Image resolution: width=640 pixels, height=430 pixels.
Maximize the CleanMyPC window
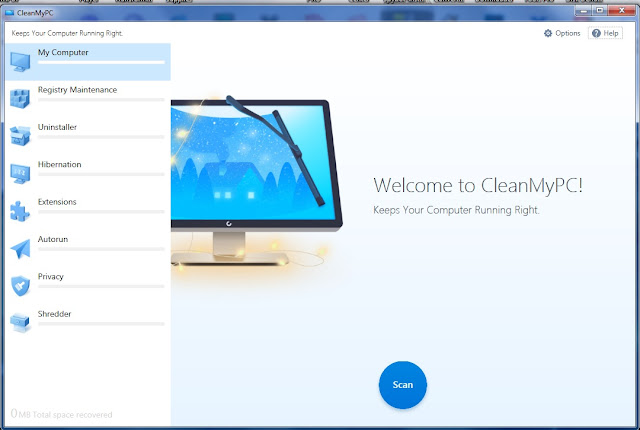click(600, 11)
